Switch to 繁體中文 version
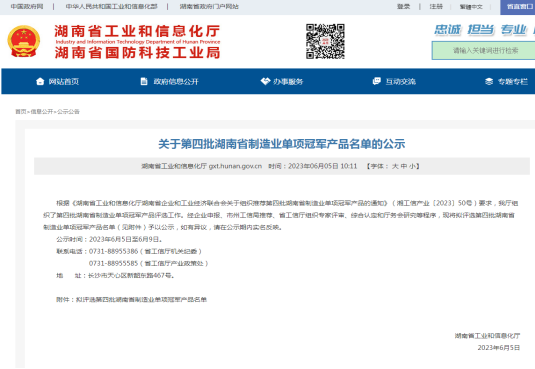The height and width of the screenshot is (369, 535). [x=471, y=7]
